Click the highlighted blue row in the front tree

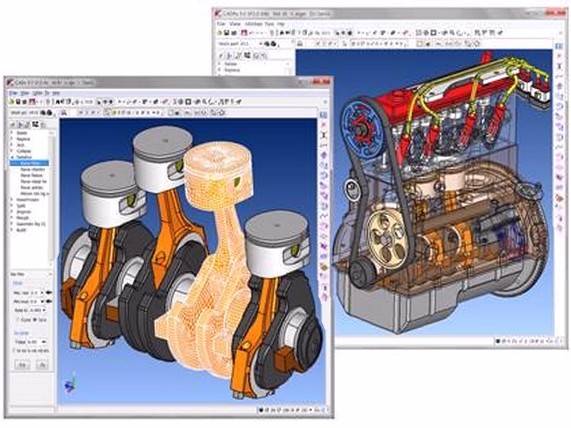click(x=29, y=163)
